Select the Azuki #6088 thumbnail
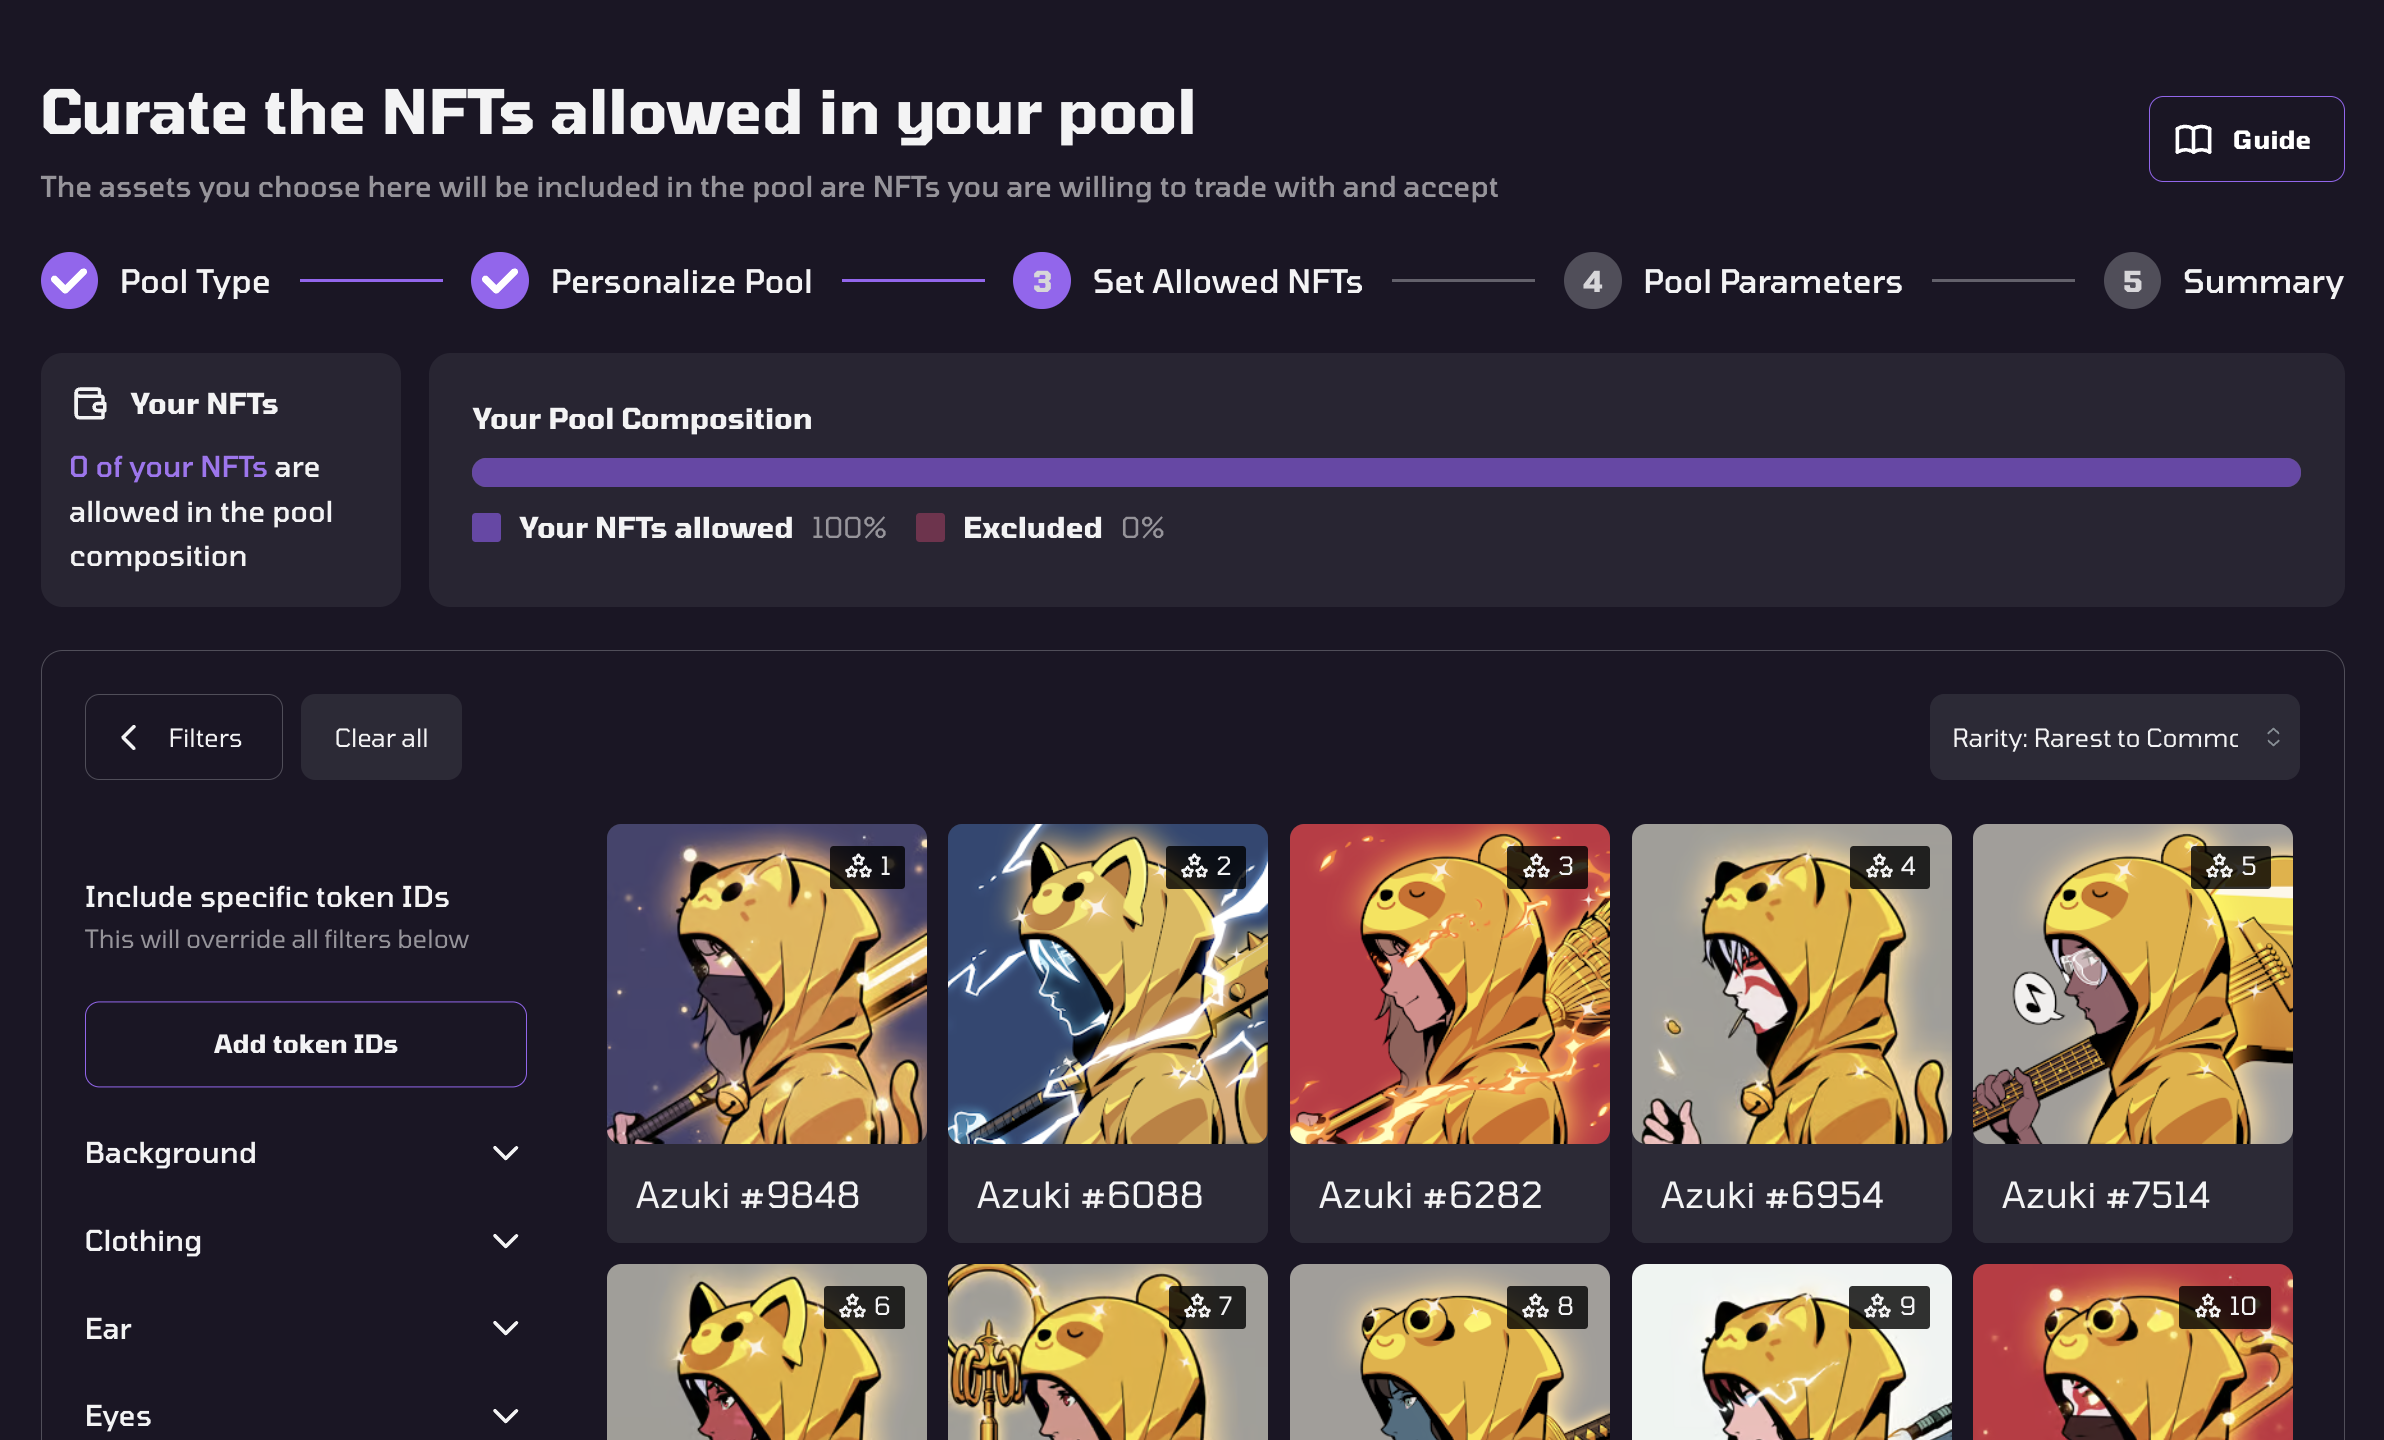This screenshot has width=2384, height=1440. tap(1107, 984)
